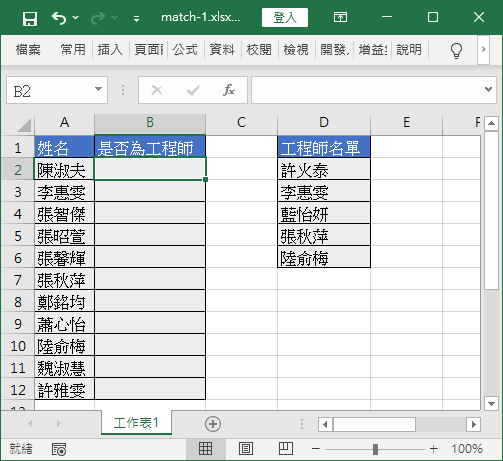The width and height of the screenshot is (503, 461).
Task: Switch to Page Layout view
Action: coord(246,449)
